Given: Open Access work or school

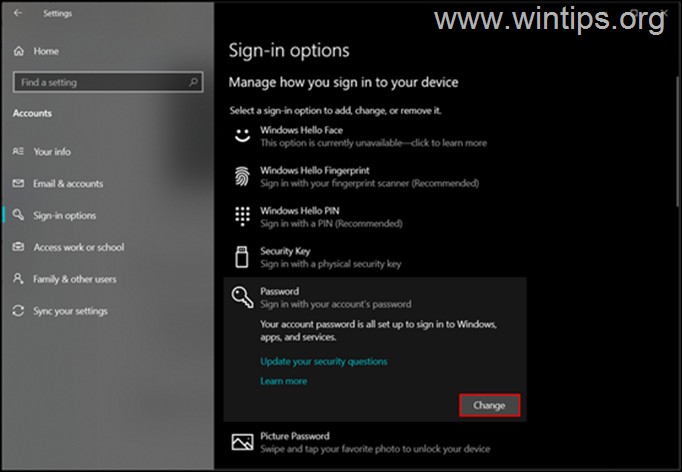Looking at the screenshot, I should click(x=79, y=247).
